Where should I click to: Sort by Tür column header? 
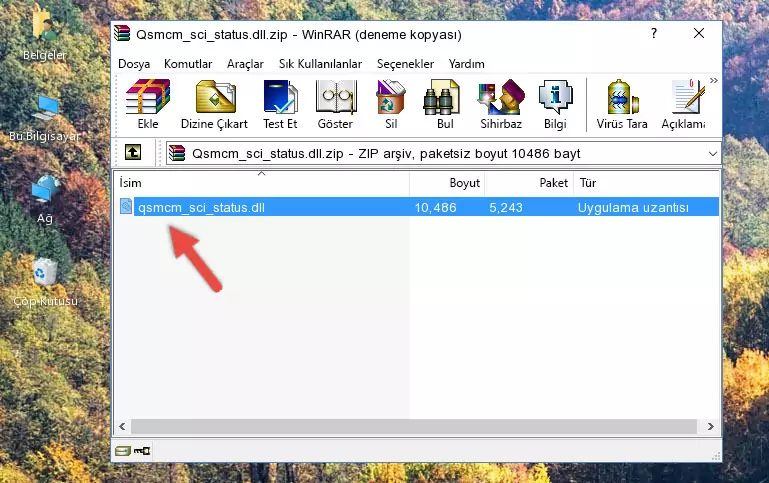646,183
